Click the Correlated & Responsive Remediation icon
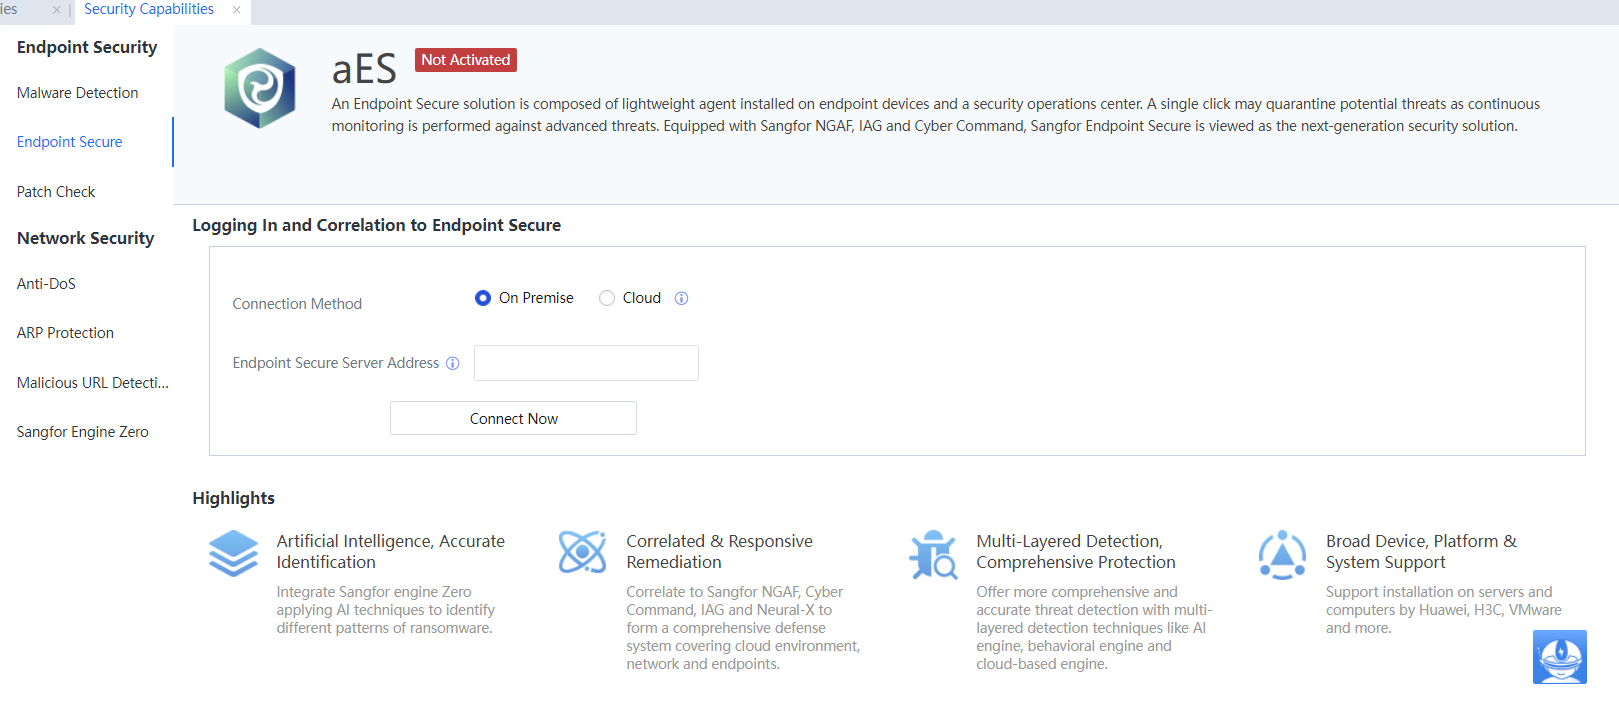 pyautogui.click(x=582, y=552)
